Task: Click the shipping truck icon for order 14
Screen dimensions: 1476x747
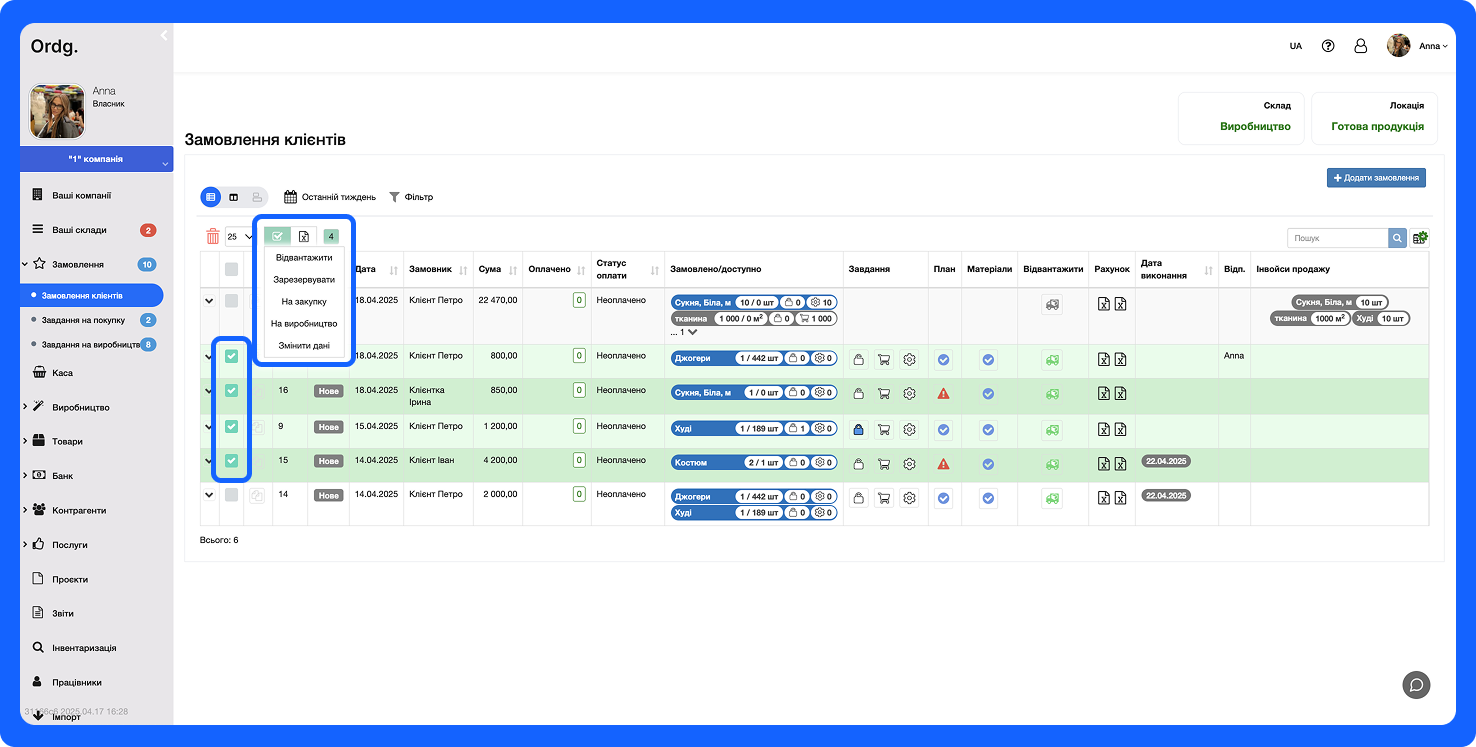Action: tap(1052, 498)
